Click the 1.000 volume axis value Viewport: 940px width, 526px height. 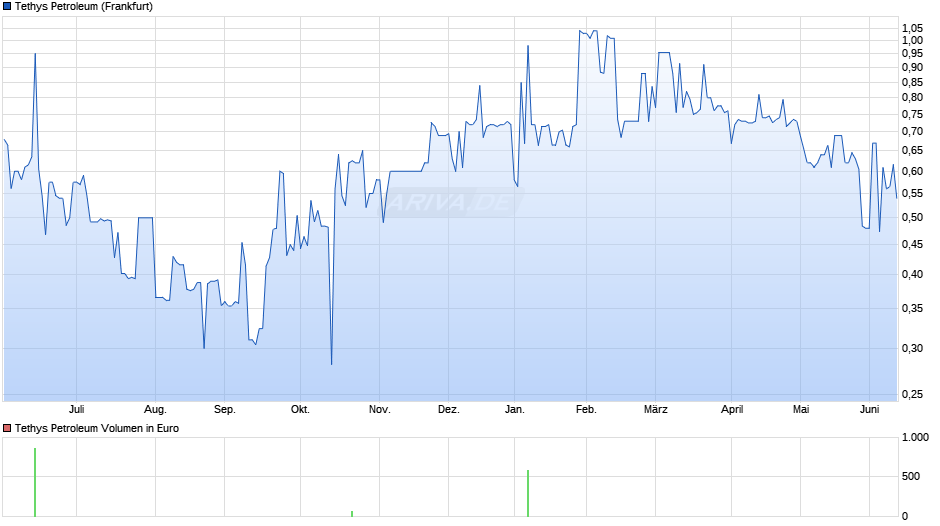915,437
